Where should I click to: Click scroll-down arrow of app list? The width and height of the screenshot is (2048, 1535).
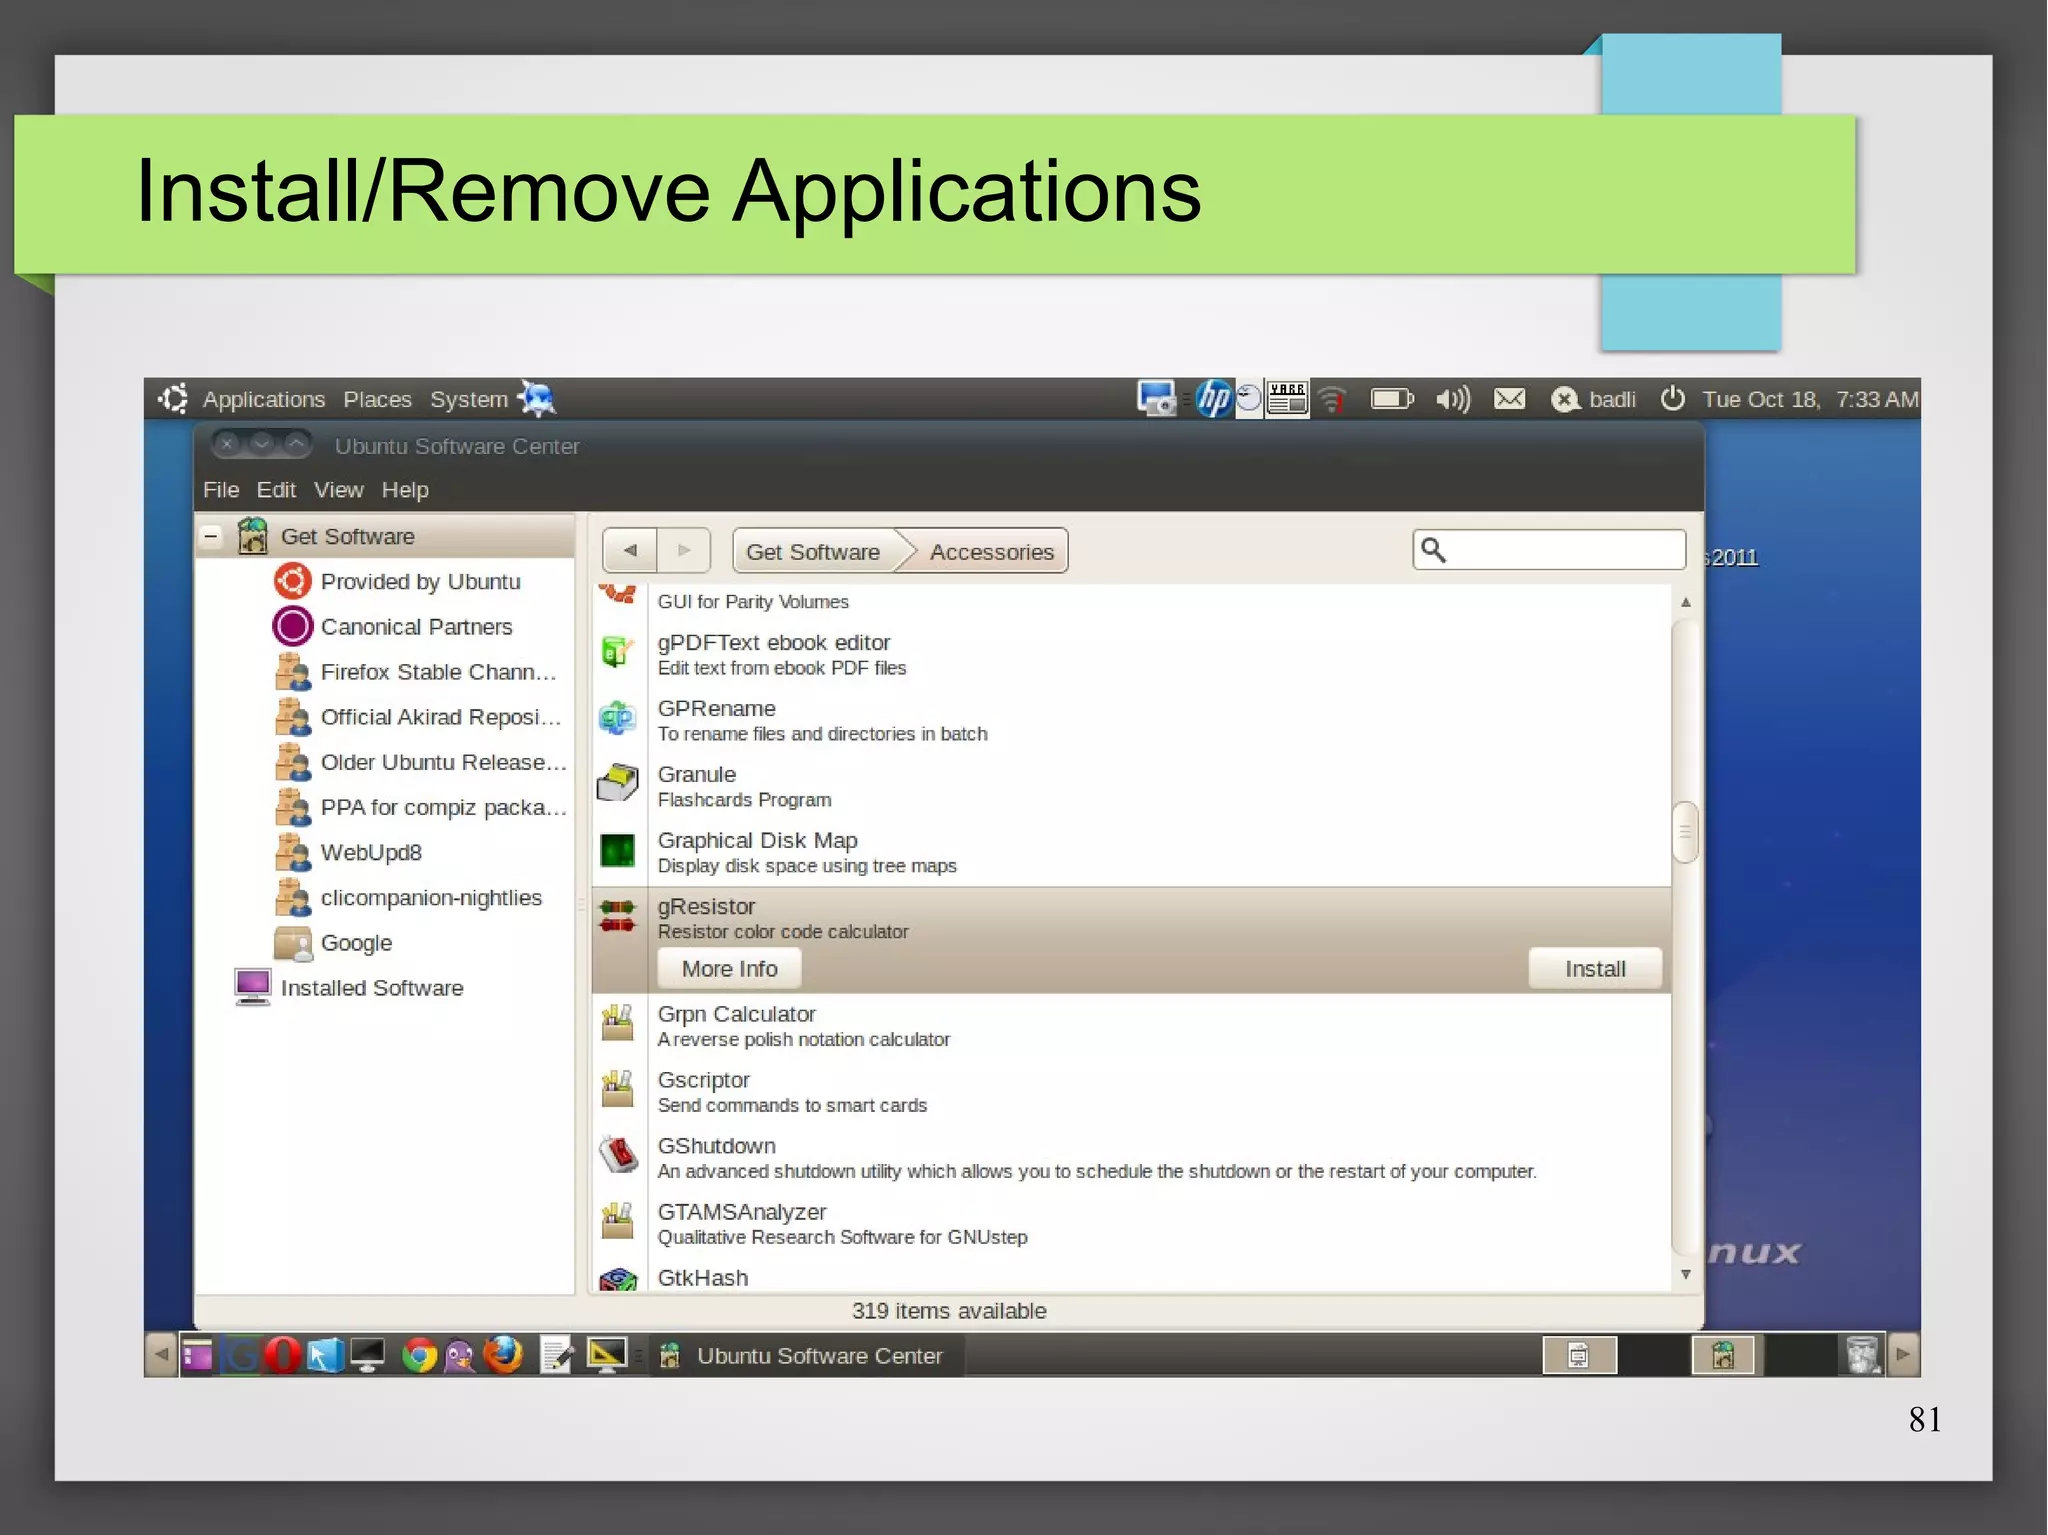pos(1685,1274)
